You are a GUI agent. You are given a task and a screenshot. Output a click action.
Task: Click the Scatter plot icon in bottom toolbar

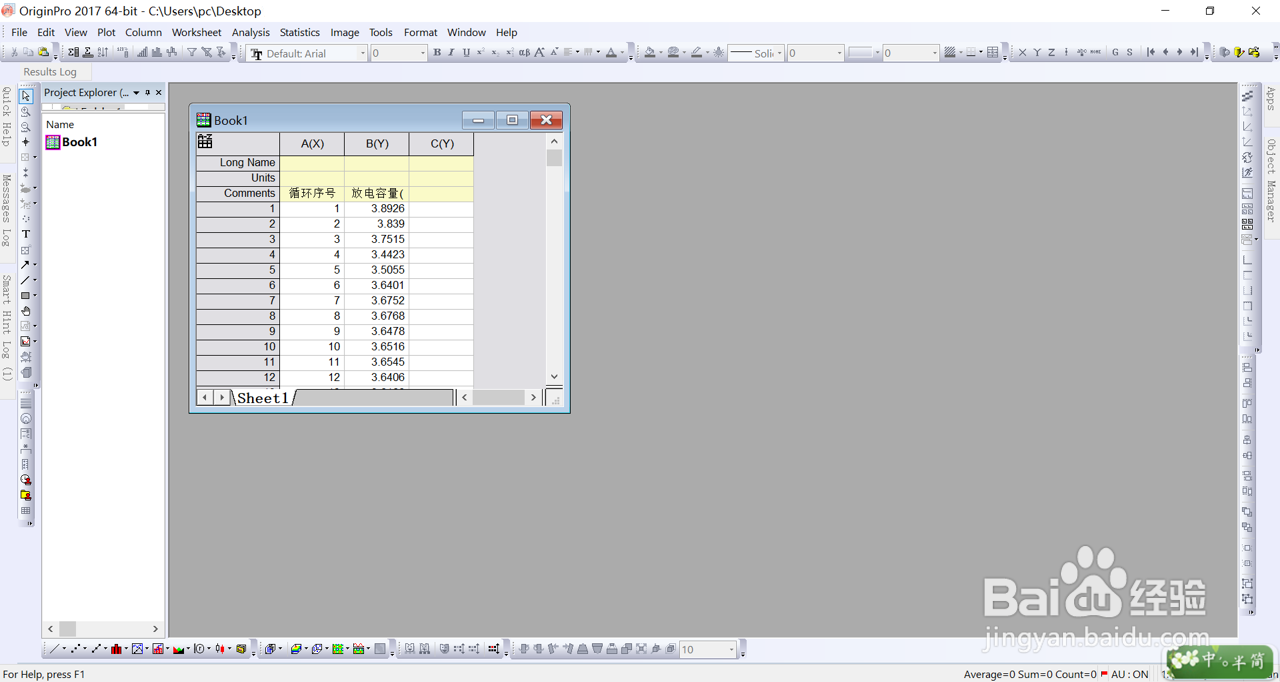[76, 649]
